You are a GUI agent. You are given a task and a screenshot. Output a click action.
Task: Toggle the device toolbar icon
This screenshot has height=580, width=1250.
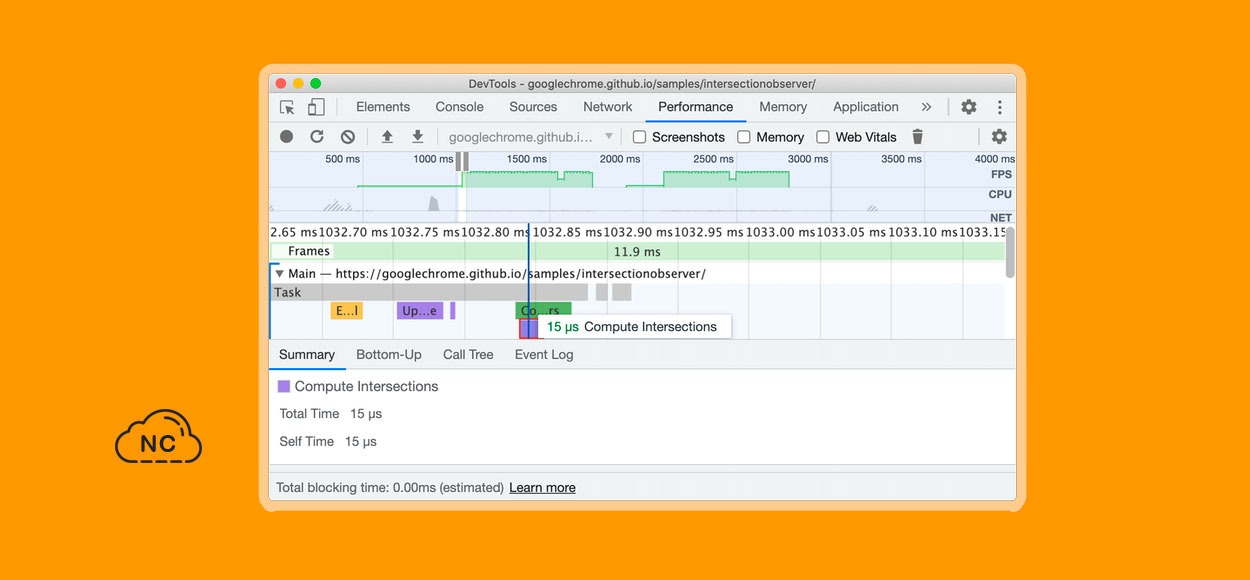pos(316,107)
